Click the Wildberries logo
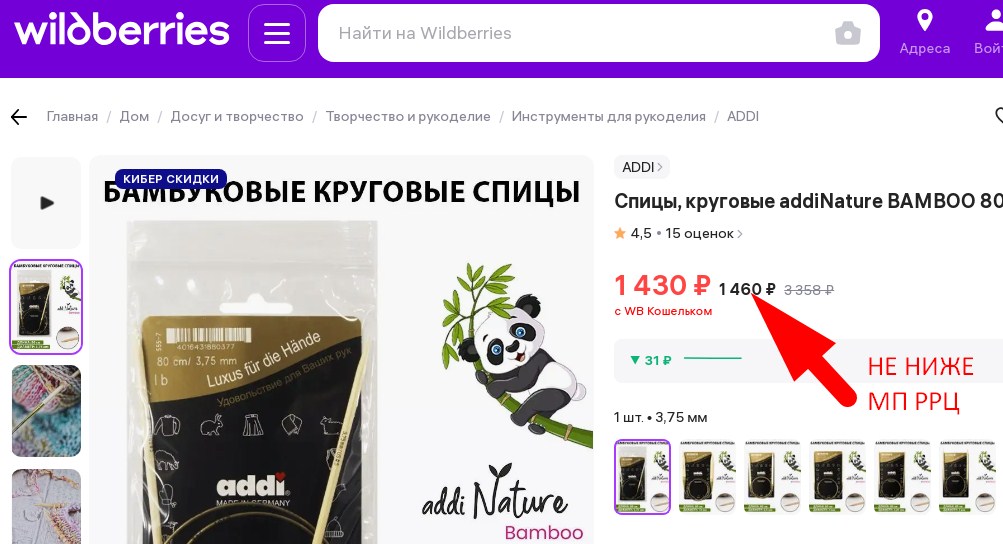1003x544 pixels. coord(122,30)
